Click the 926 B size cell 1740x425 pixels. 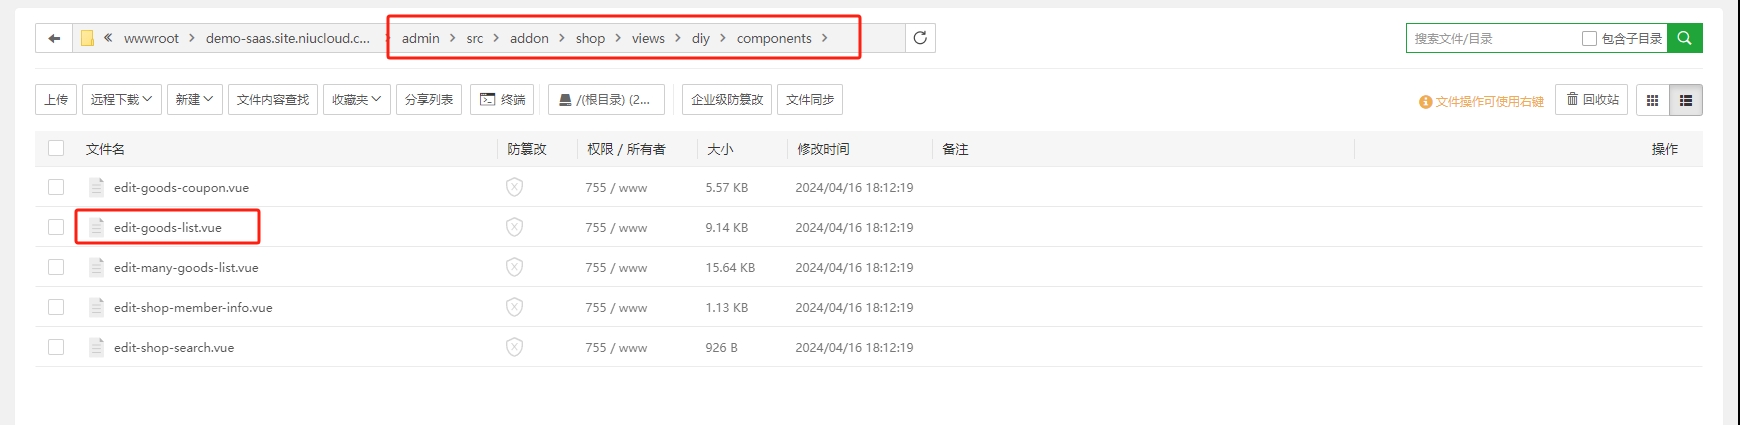pyautogui.click(x=721, y=347)
